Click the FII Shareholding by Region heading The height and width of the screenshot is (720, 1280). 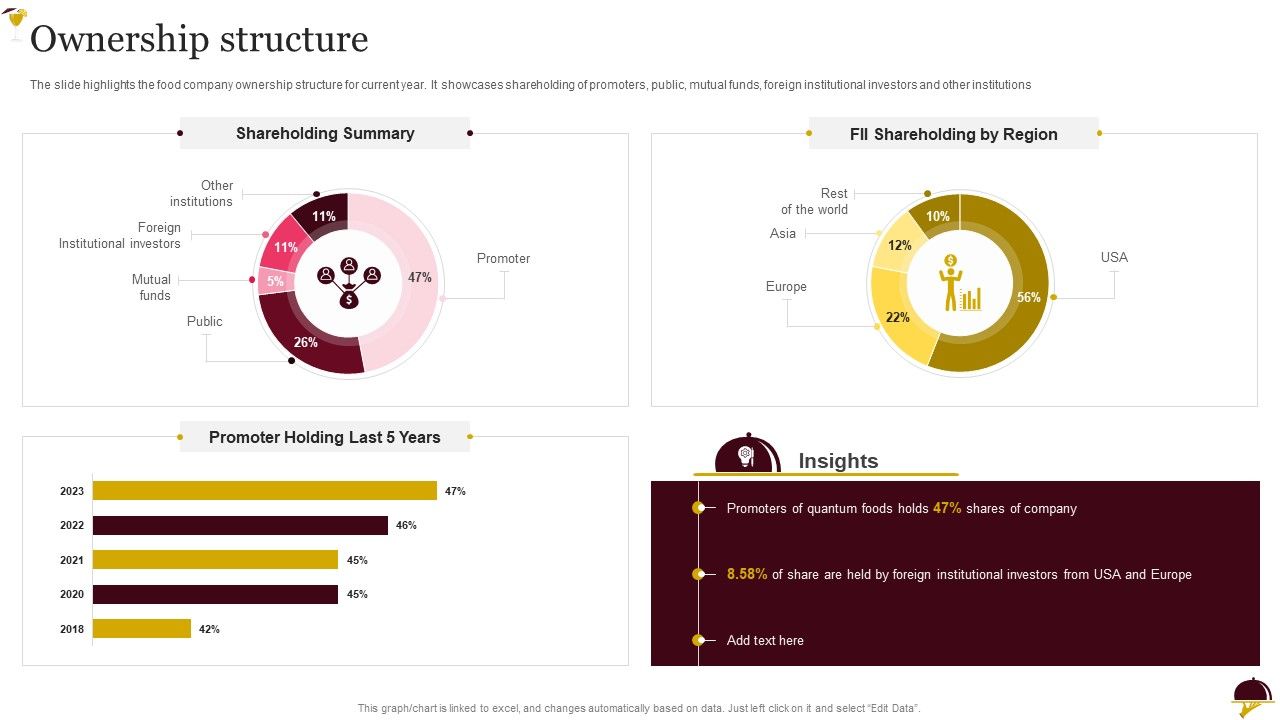coord(953,134)
